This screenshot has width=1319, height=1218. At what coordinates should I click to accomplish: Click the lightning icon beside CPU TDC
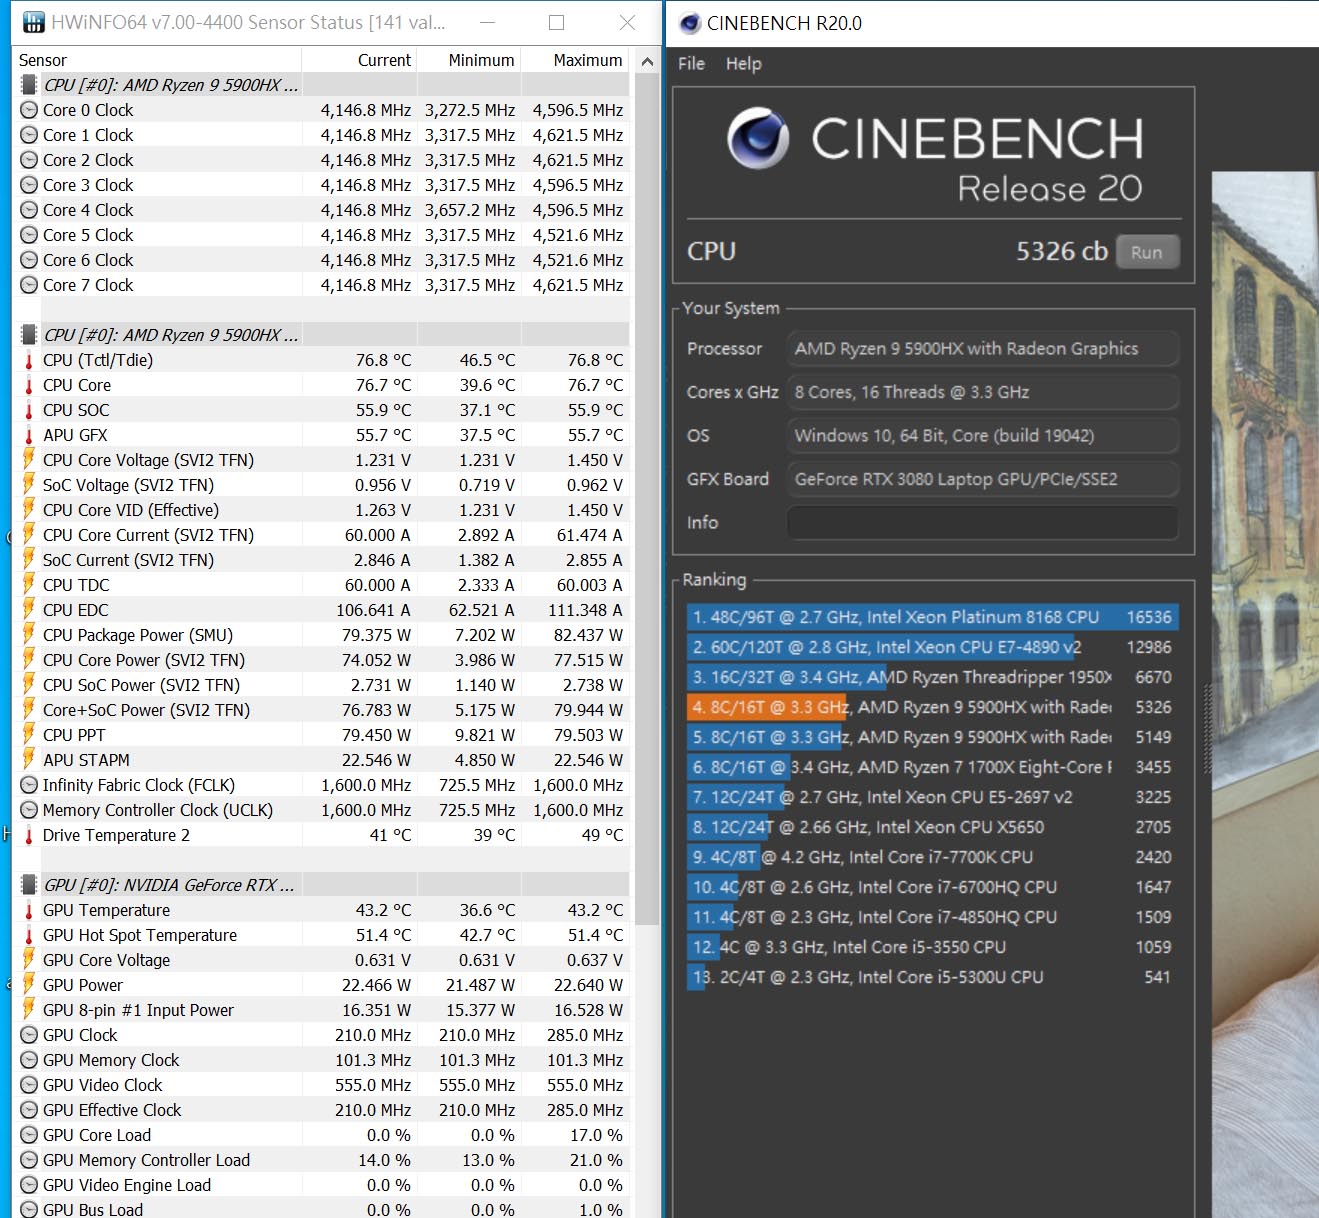coord(29,585)
